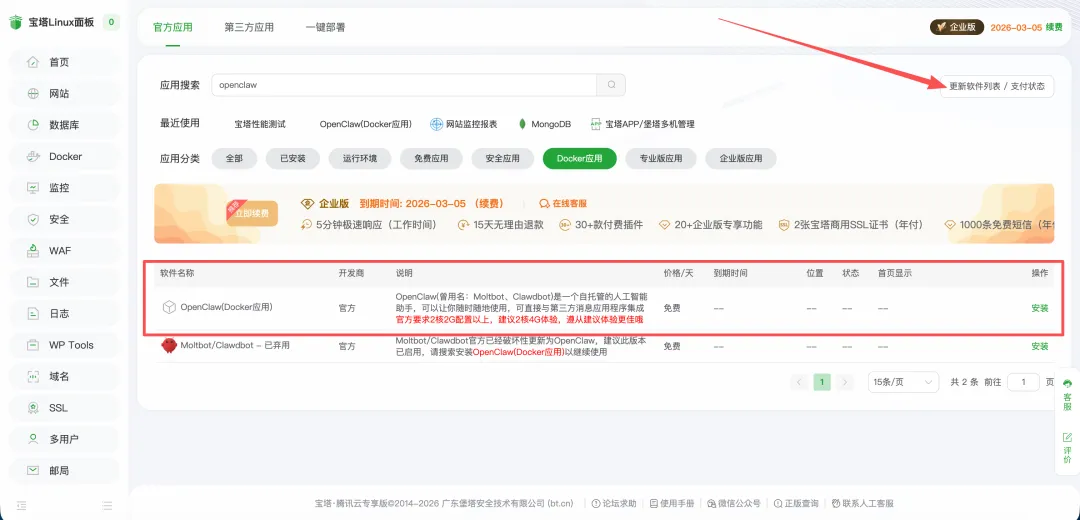Open recent 网站监控报表 shortcut
1080x520 pixels.
464,125
